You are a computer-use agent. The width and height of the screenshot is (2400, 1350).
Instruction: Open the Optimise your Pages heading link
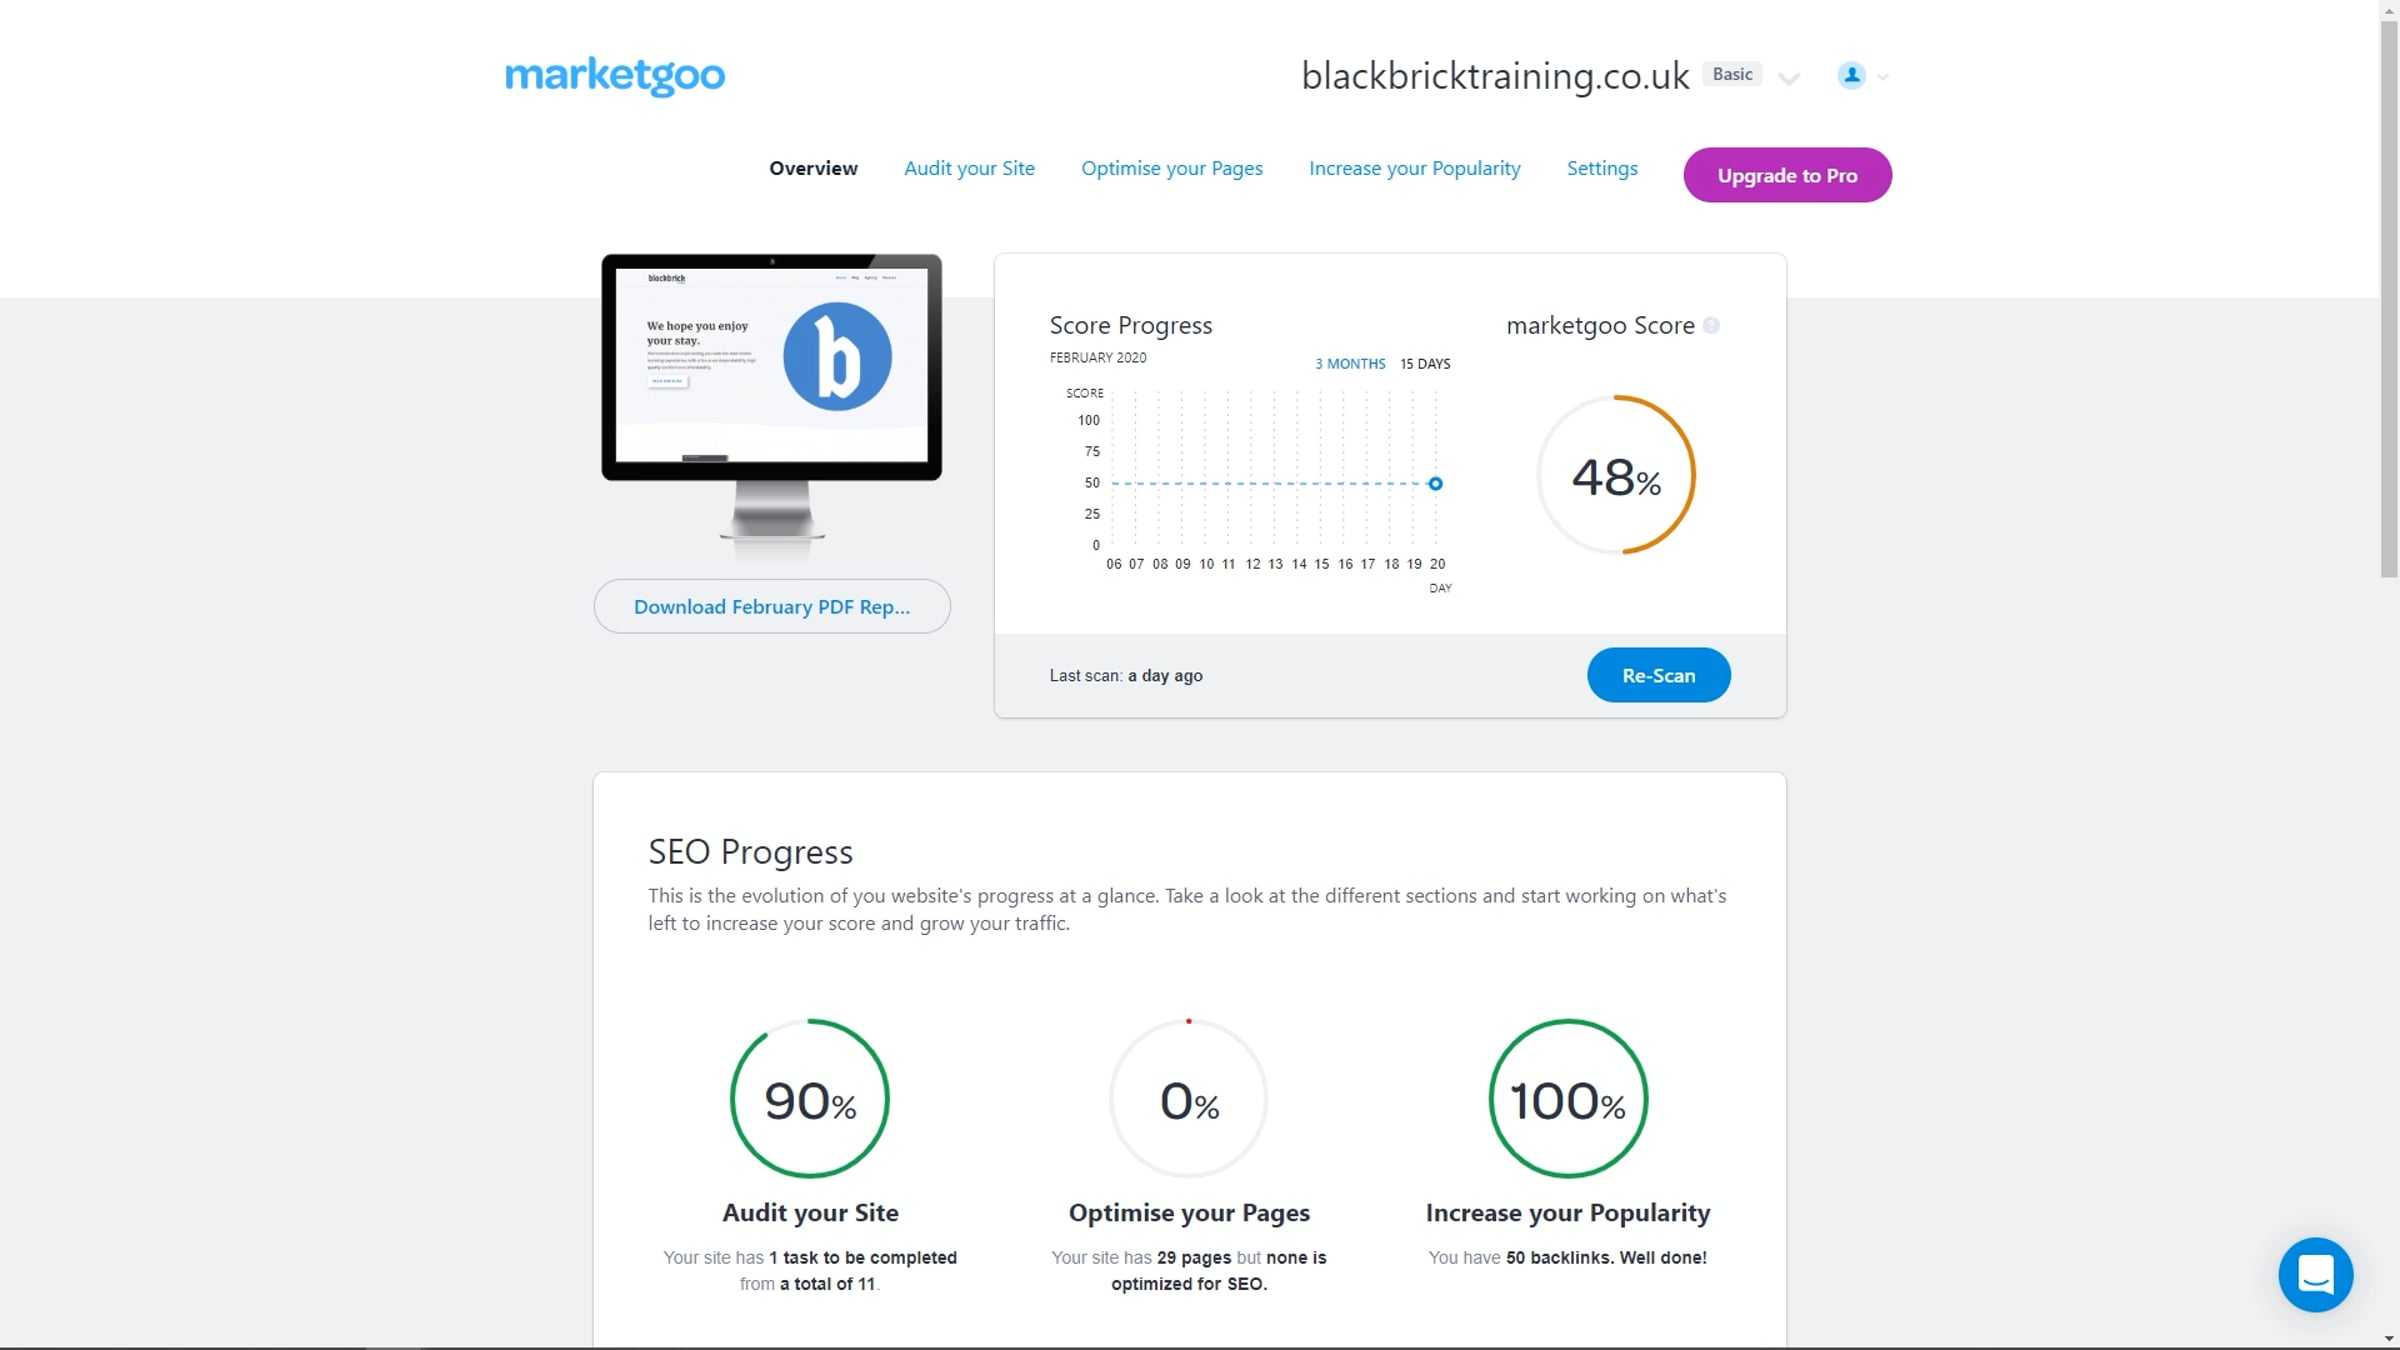1189,1213
